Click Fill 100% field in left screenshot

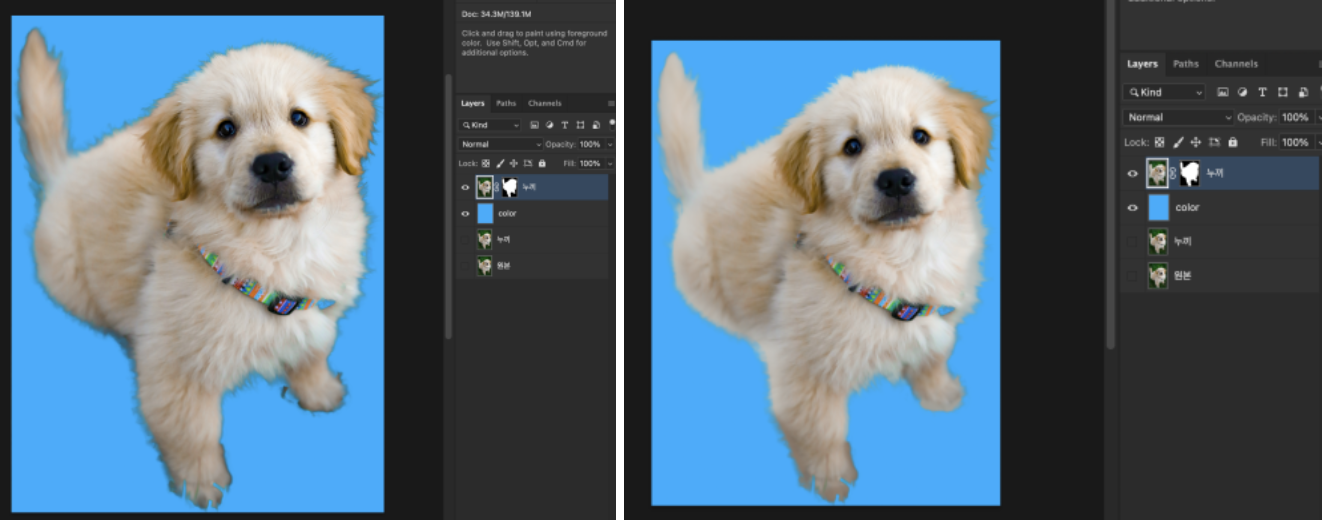point(591,163)
